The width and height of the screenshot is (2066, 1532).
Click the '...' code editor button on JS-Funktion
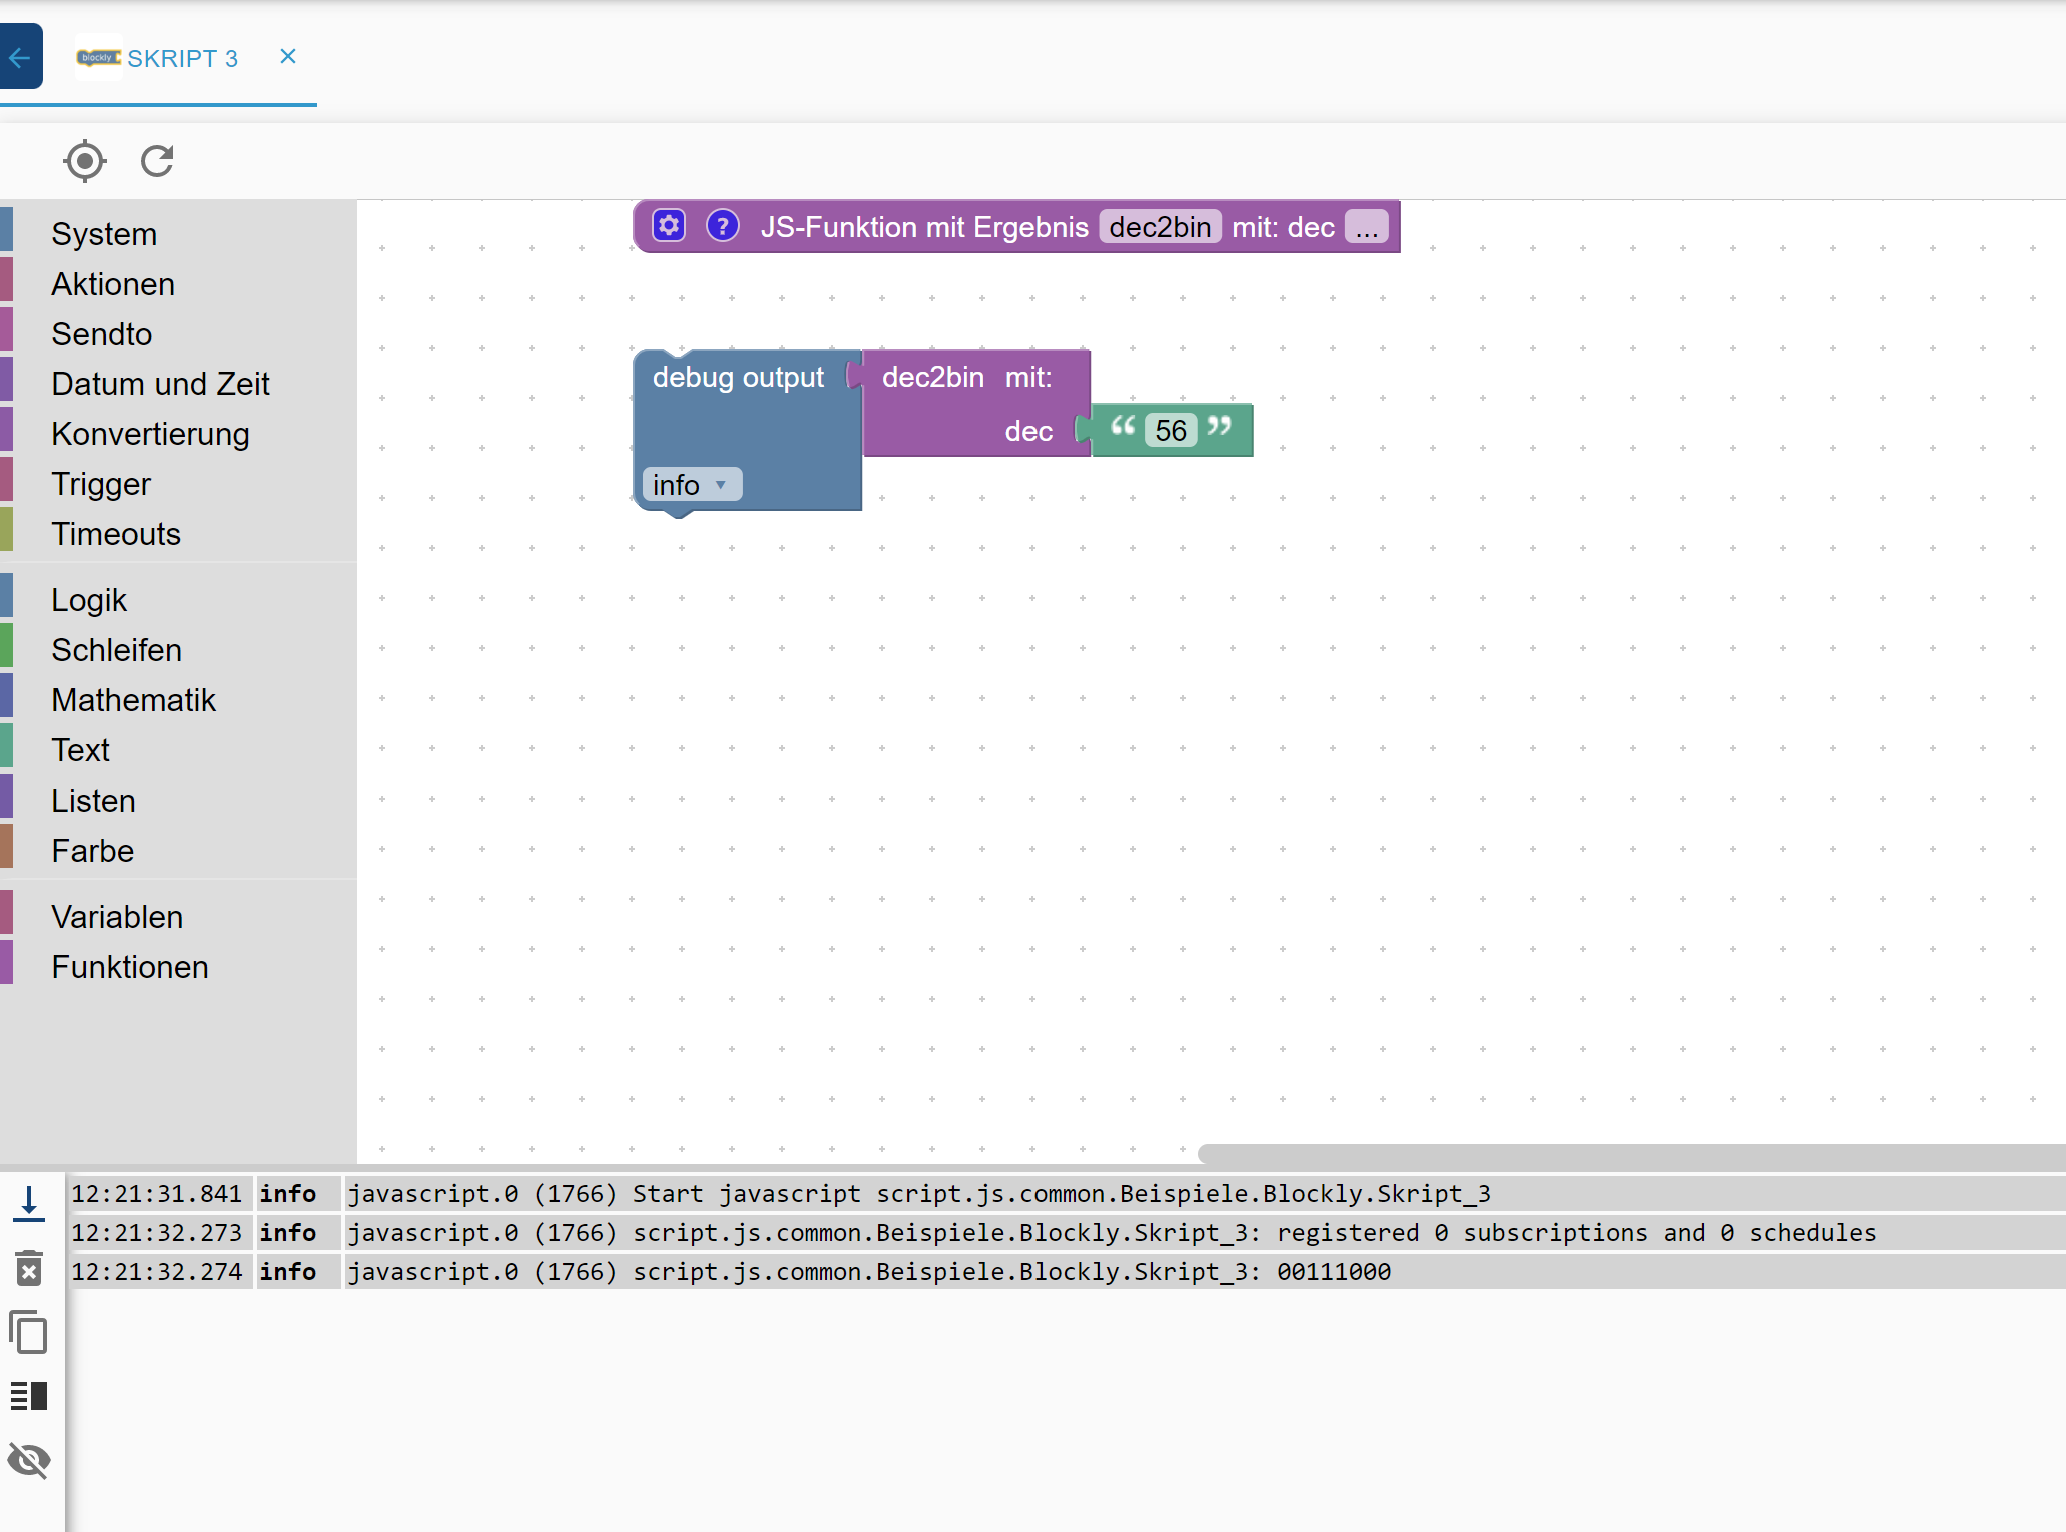tap(1366, 227)
